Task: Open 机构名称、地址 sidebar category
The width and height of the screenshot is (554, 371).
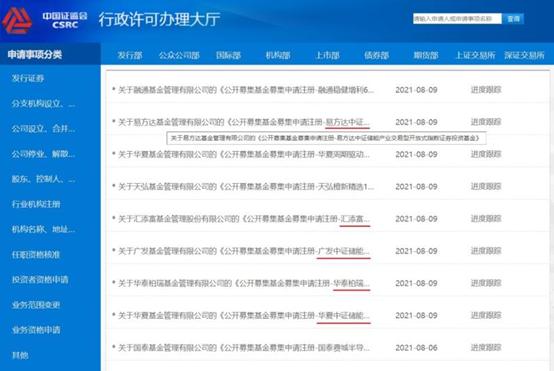Action: pos(43,229)
